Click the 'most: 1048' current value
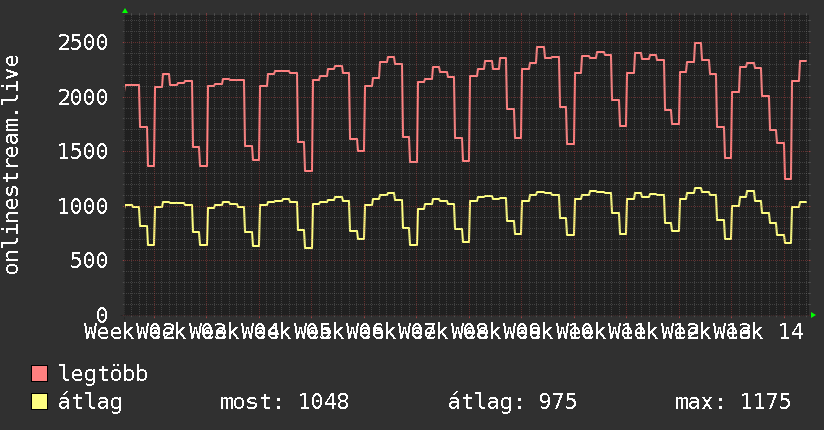This screenshot has width=824, height=430. pyautogui.click(x=284, y=402)
